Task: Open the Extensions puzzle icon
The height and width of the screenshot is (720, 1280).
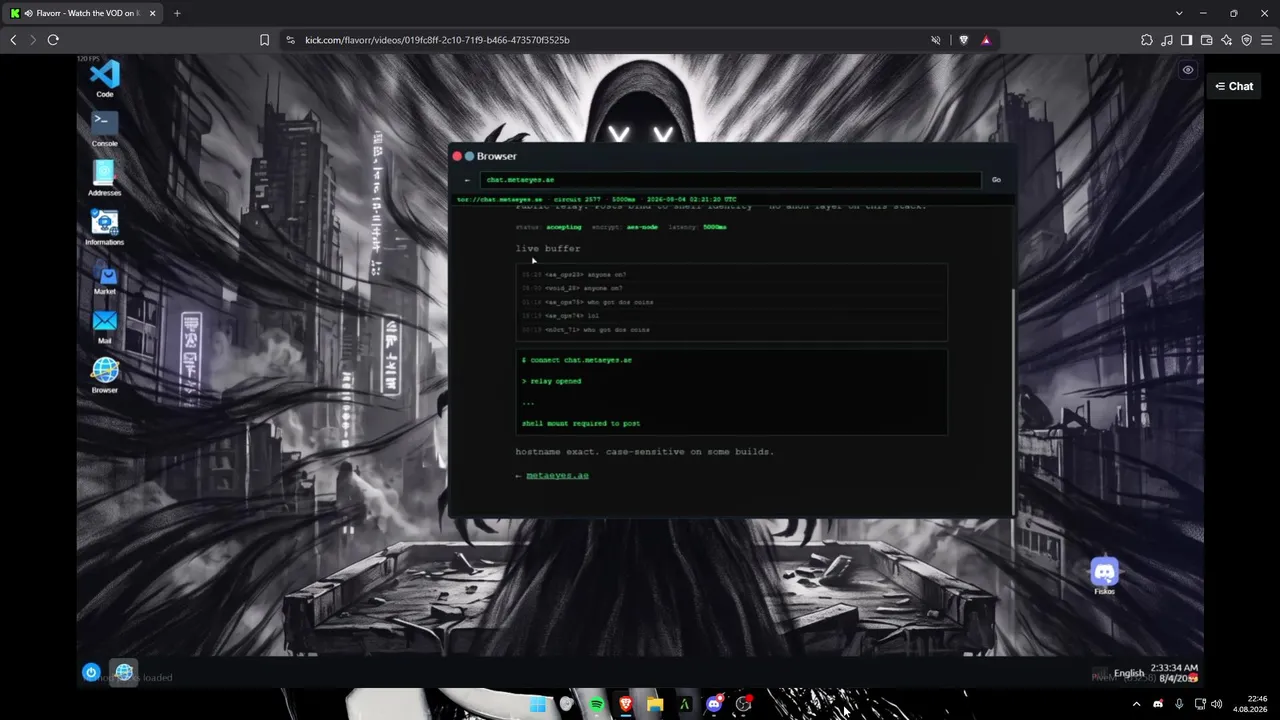Action: [1147, 40]
